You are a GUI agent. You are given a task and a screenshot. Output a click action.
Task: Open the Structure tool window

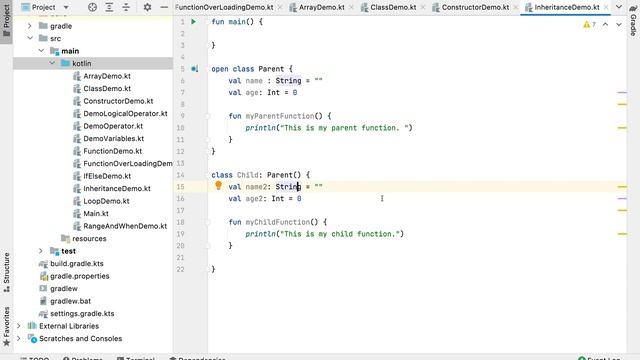point(7,272)
